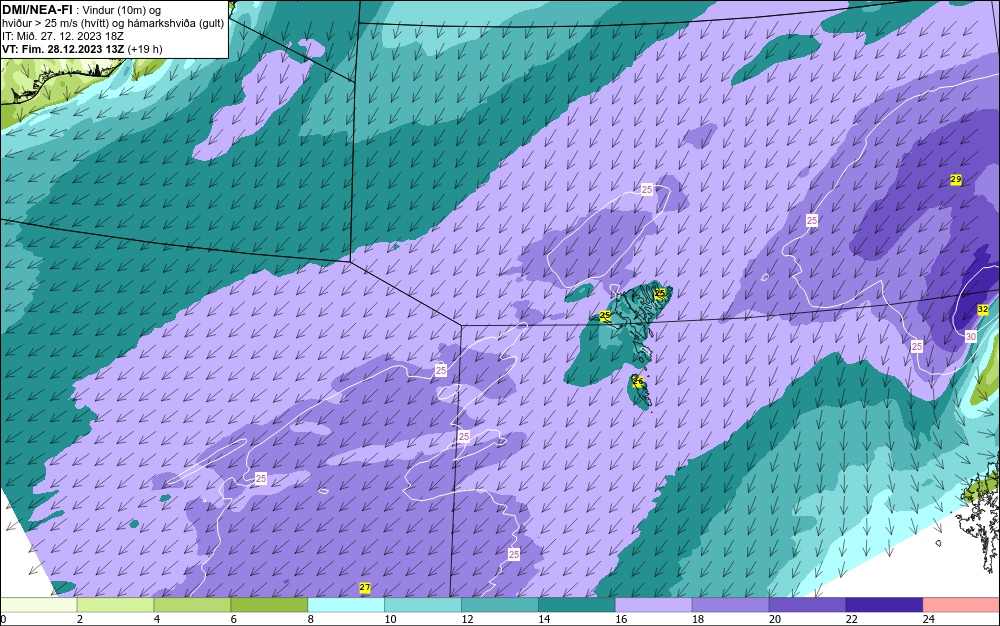Click legend scale value 20
Image resolution: width=1000 pixels, height=626 pixels.
(775, 619)
